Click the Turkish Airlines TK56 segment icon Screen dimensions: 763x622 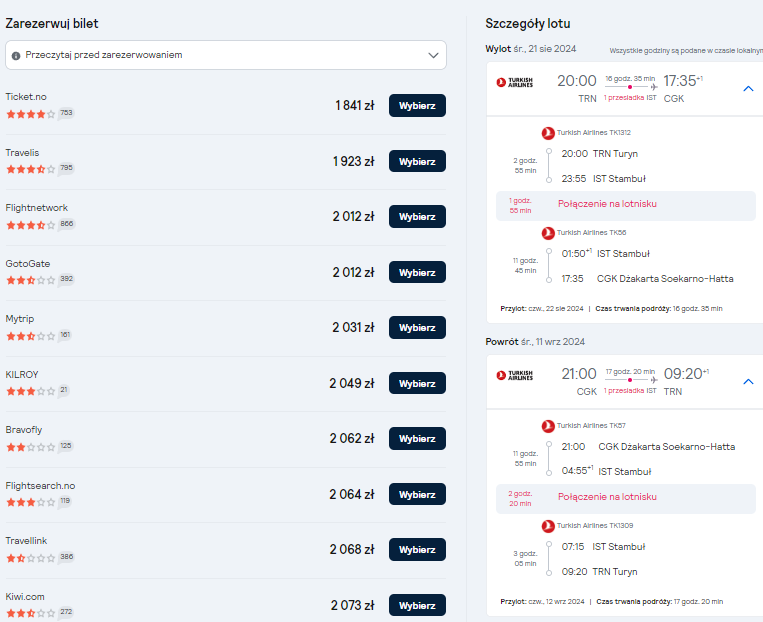click(x=548, y=233)
